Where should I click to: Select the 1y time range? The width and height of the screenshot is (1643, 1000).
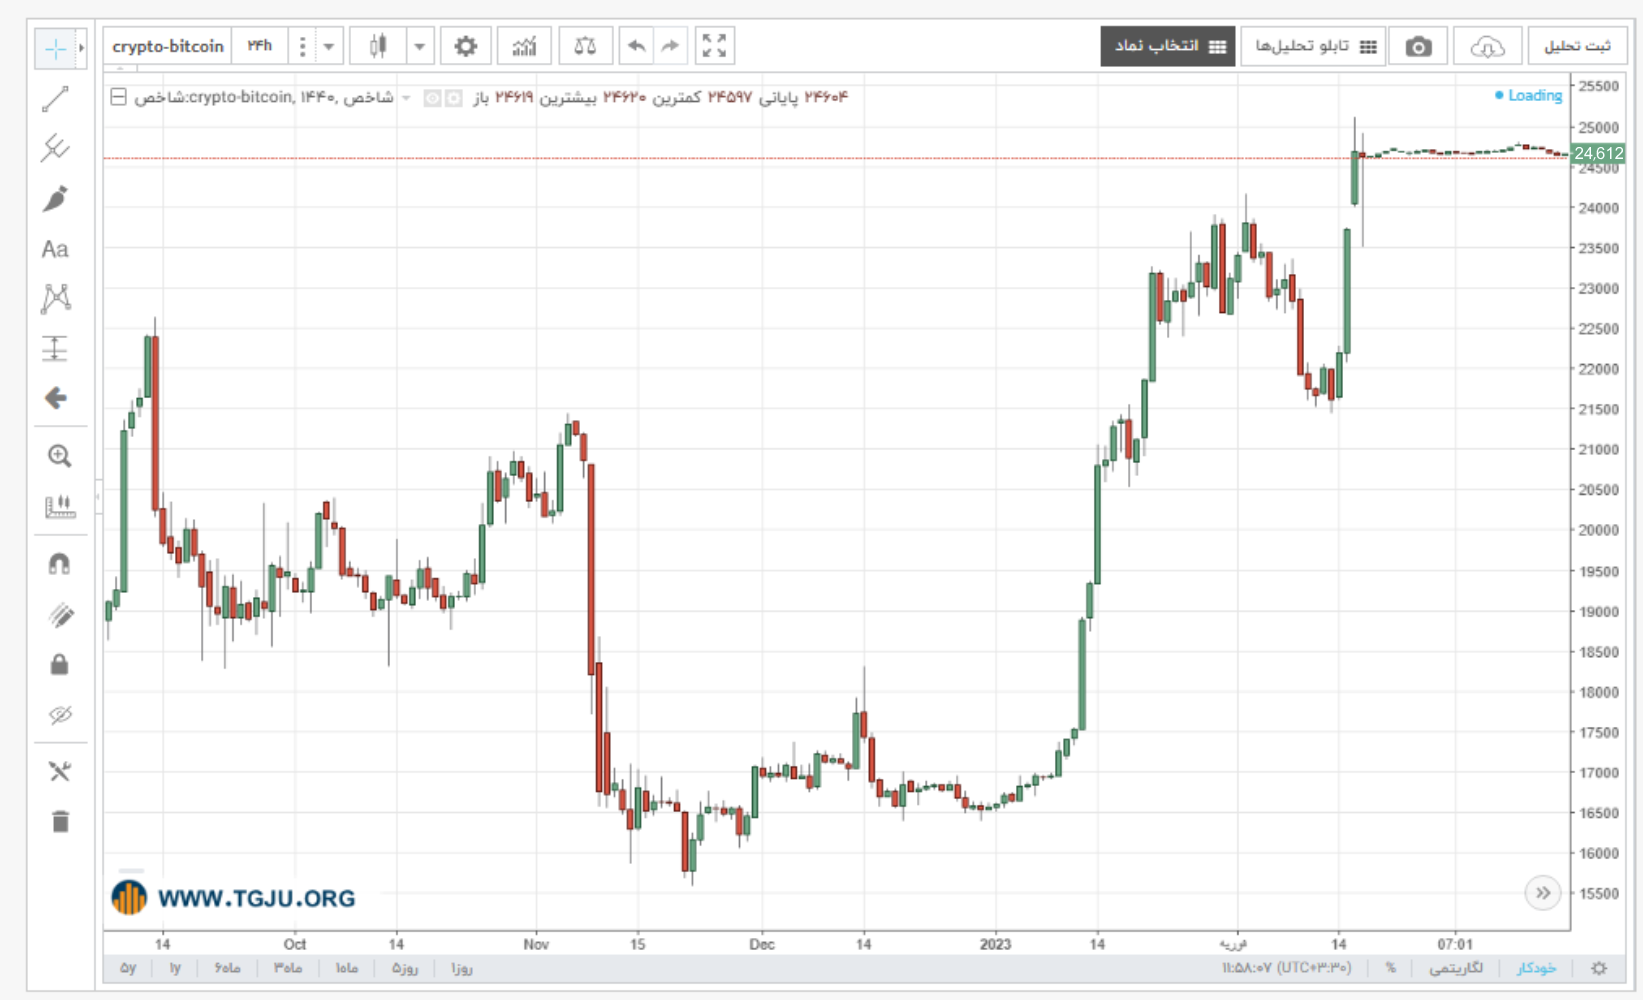[x=175, y=968]
